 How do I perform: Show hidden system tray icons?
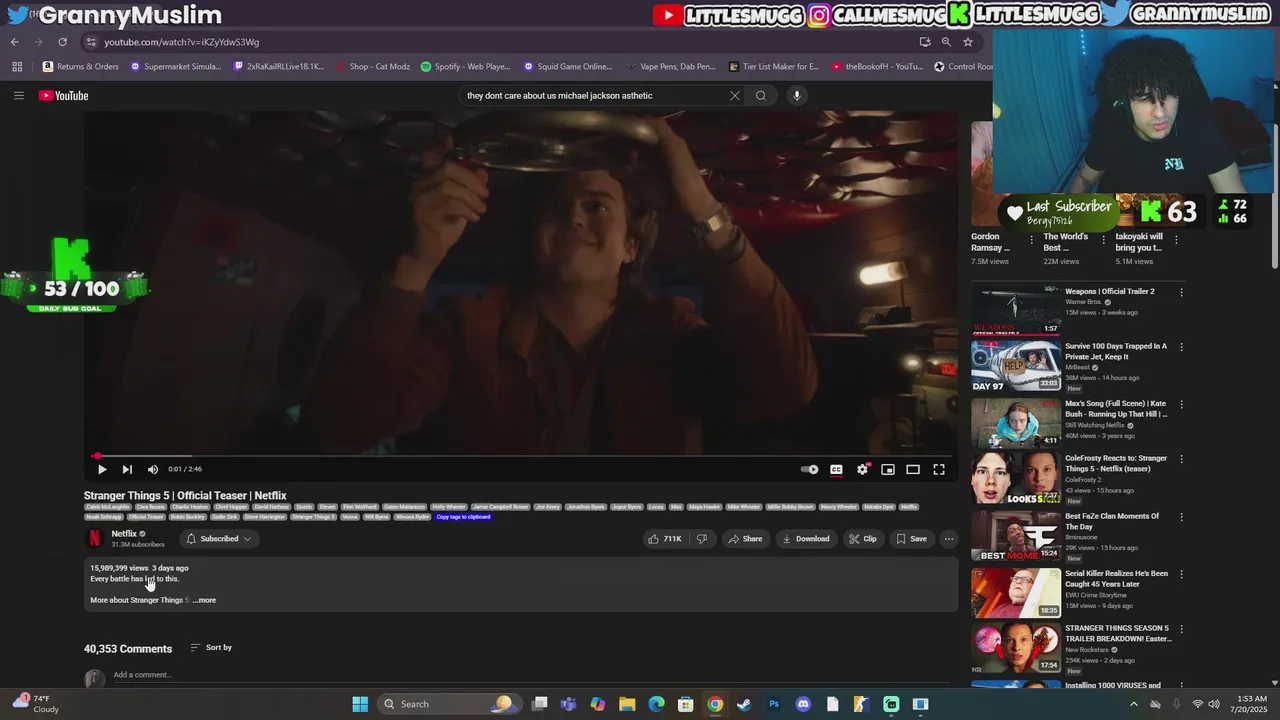coord(1133,704)
